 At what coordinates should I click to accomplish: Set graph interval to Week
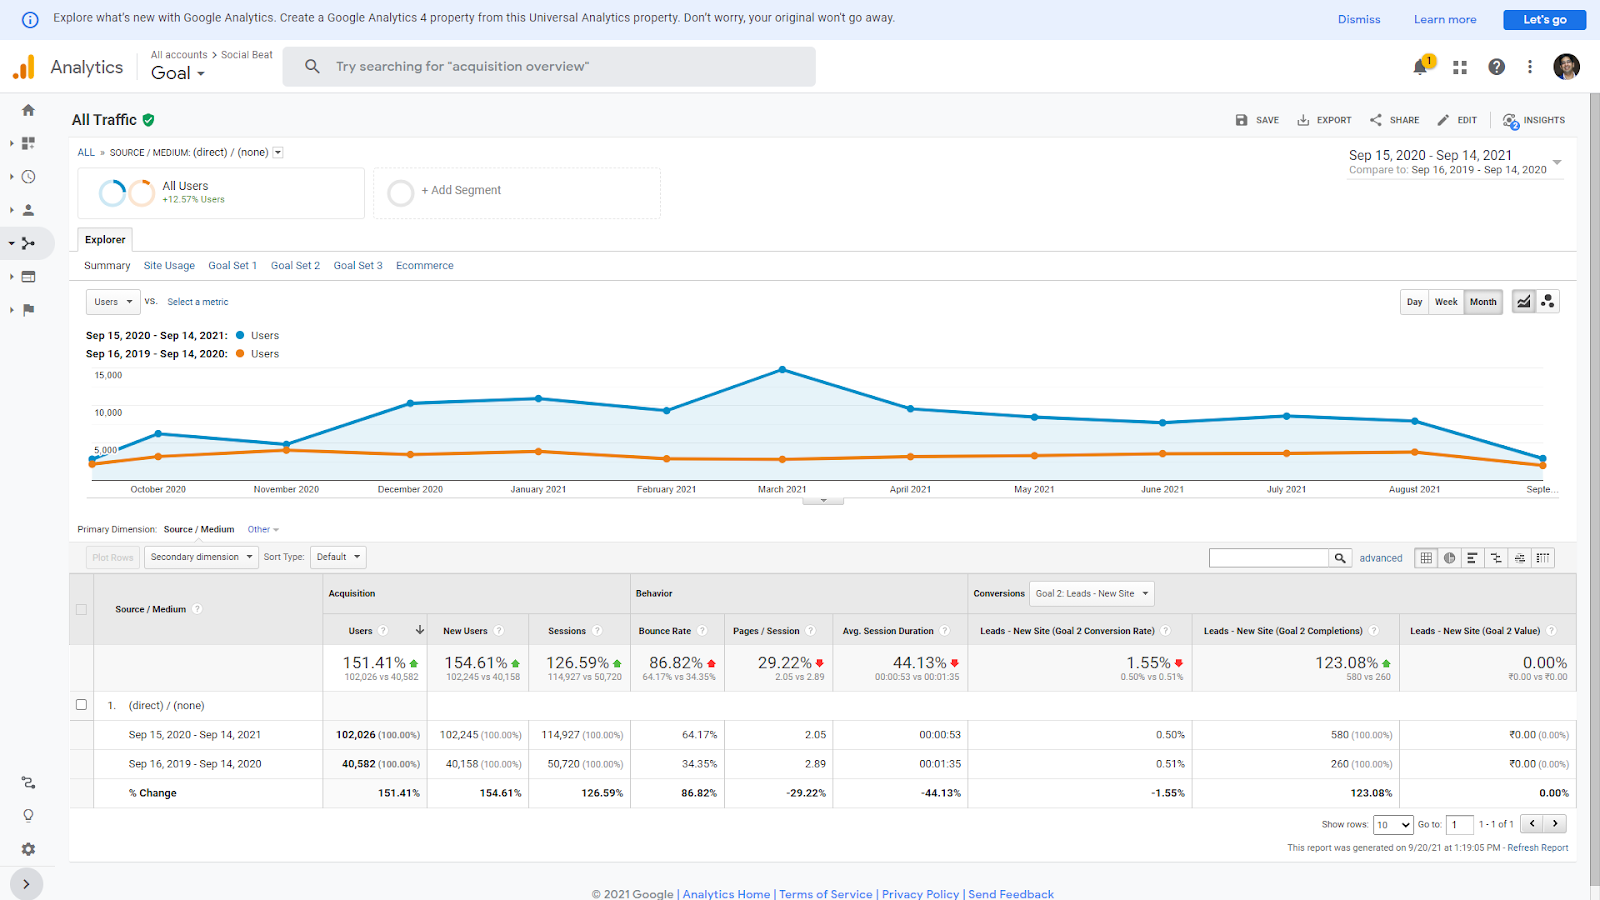click(1446, 302)
